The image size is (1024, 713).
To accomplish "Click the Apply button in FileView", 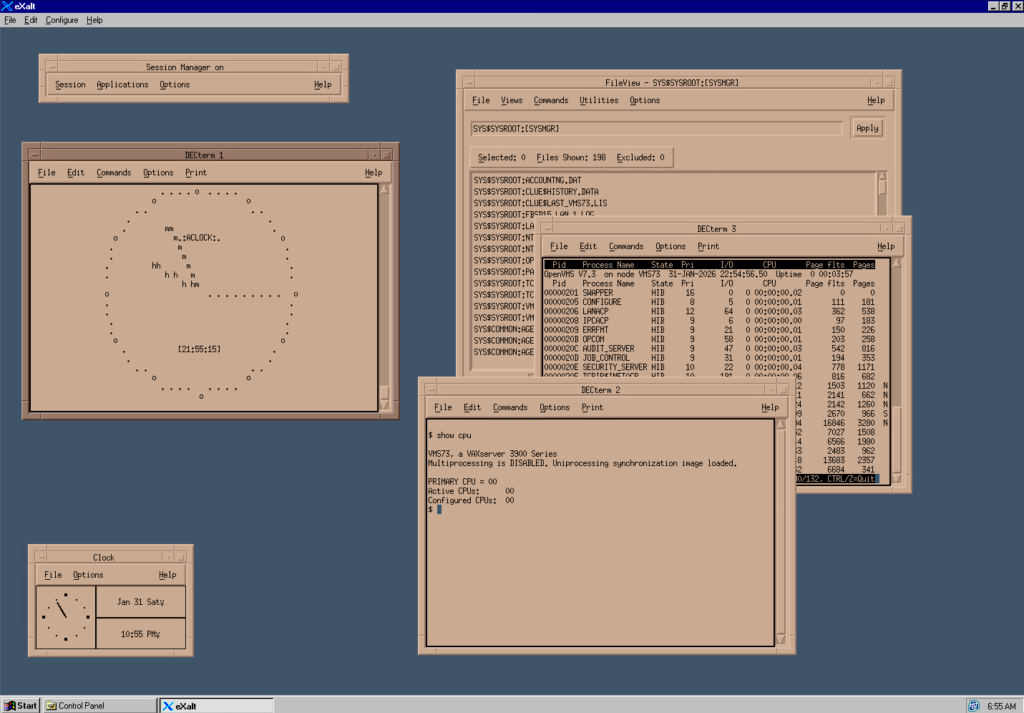I will [x=867, y=128].
